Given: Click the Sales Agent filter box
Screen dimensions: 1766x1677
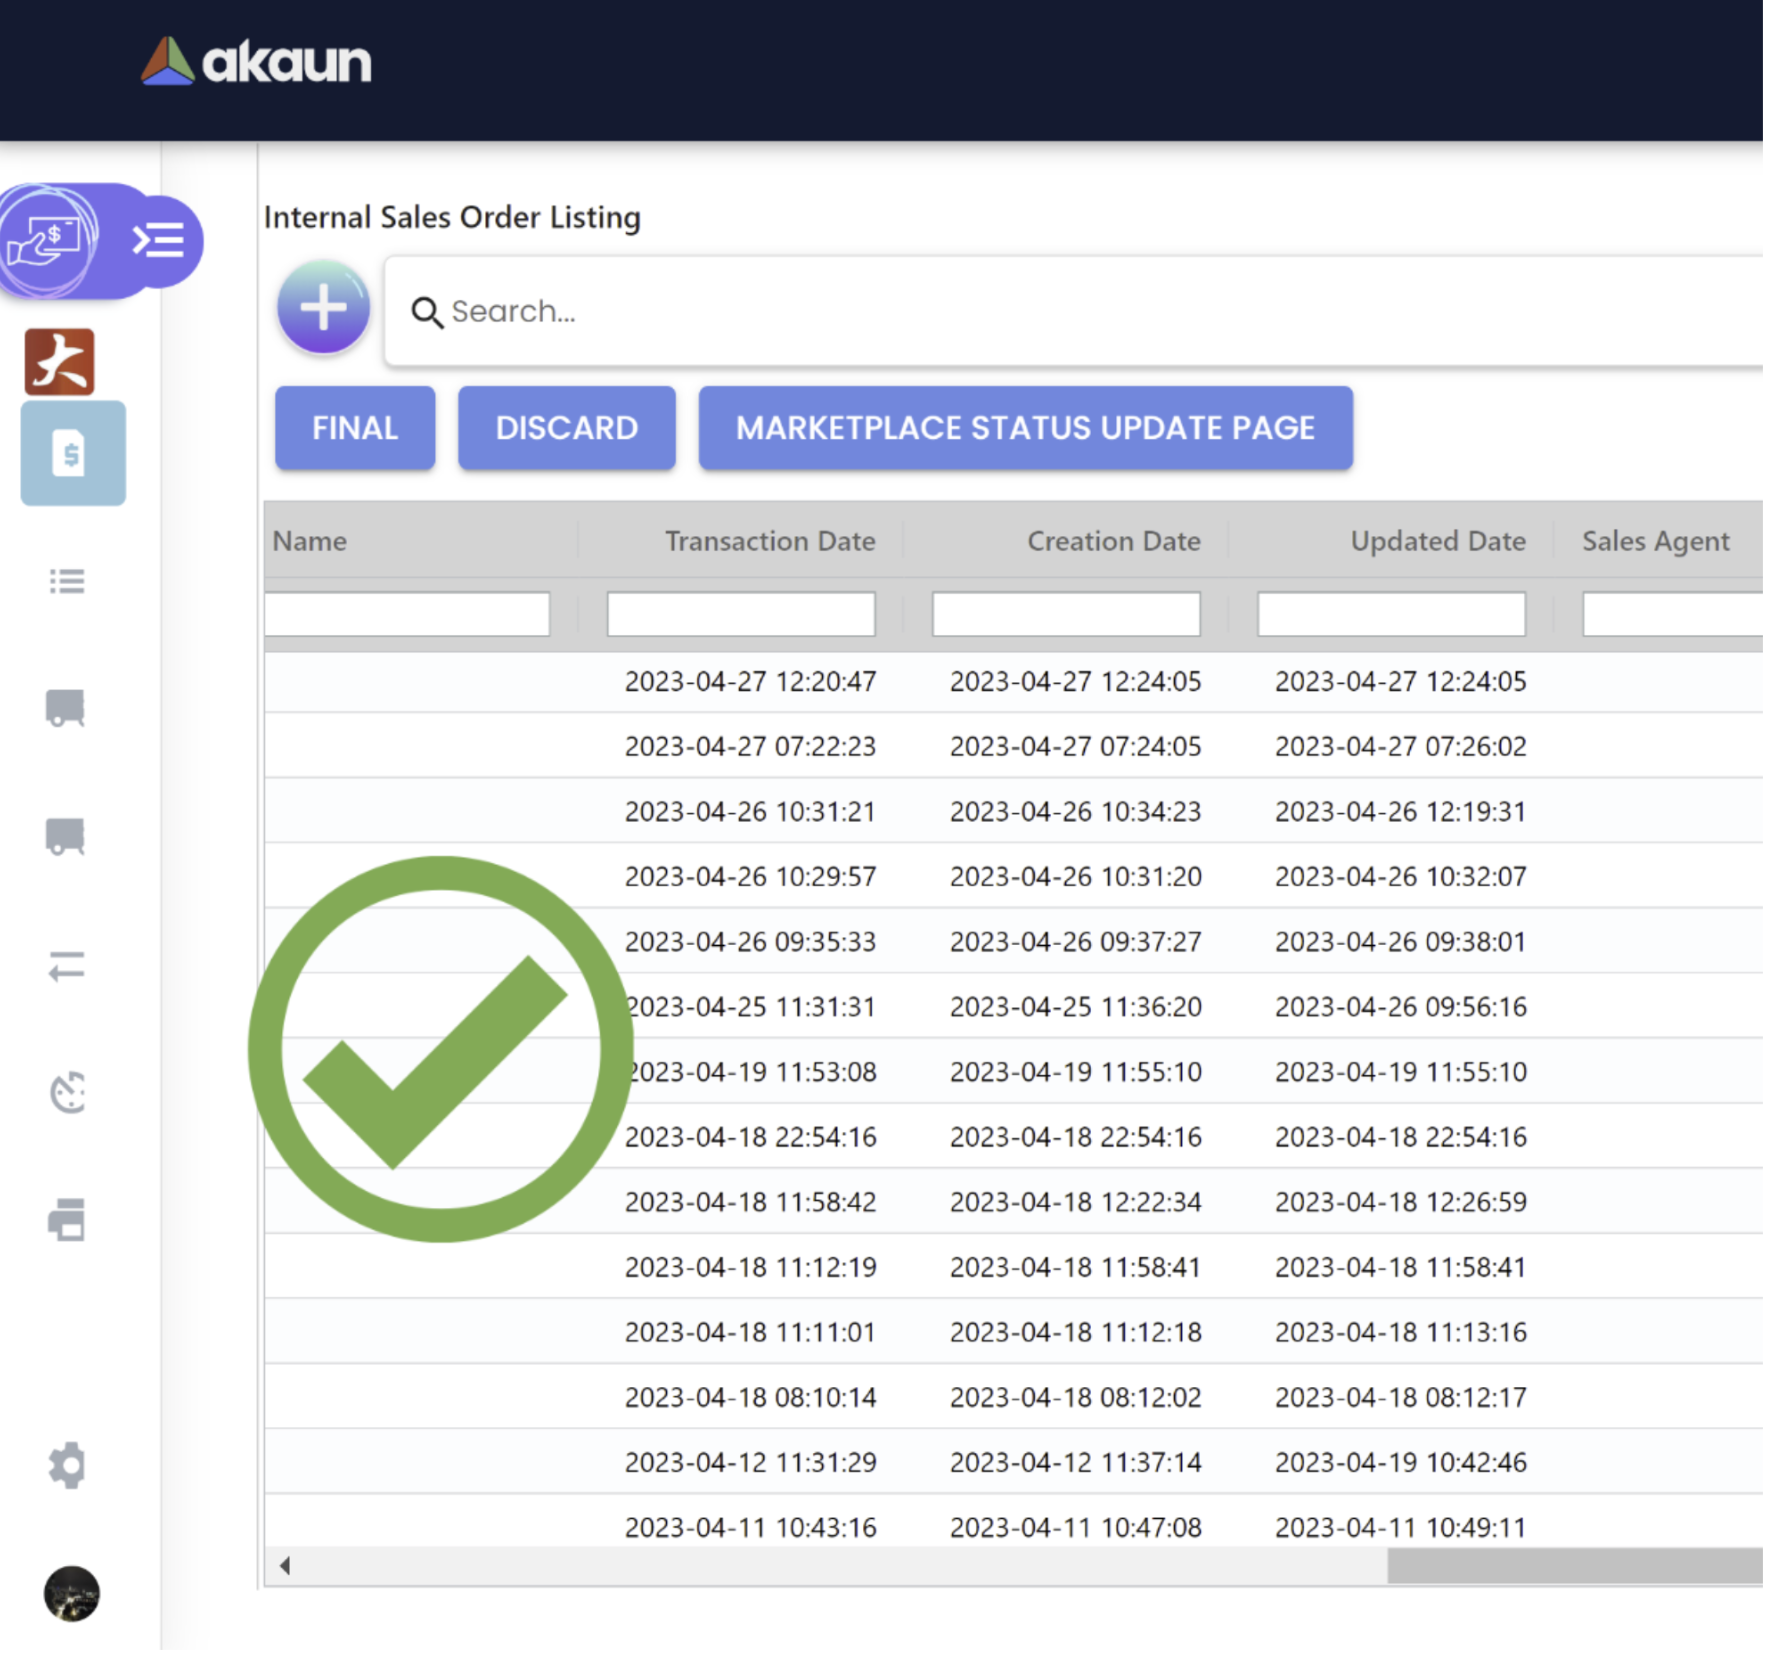Looking at the screenshot, I should point(1672,614).
